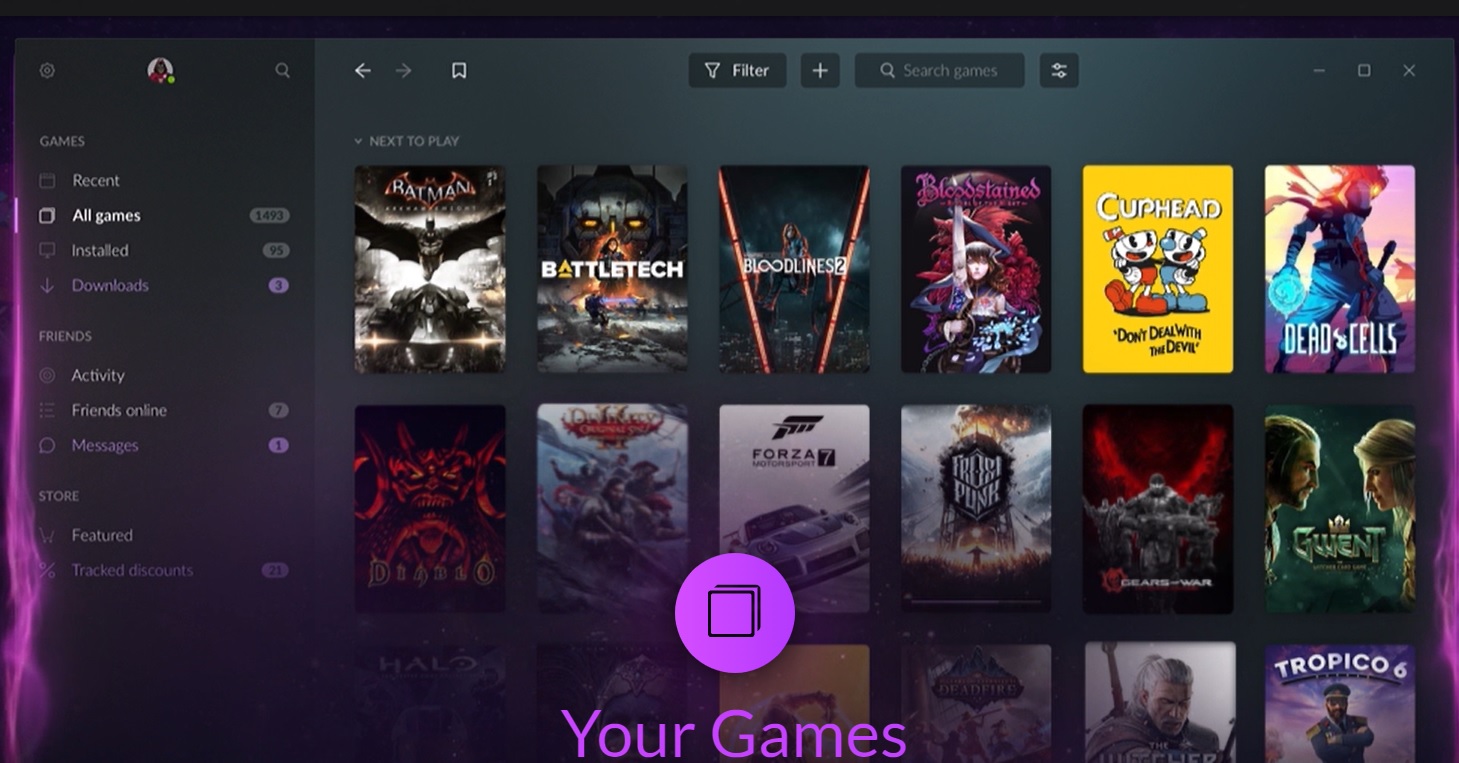Click the Friends online count badge
This screenshot has height=763, width=1459.
[x=279, y=411]
